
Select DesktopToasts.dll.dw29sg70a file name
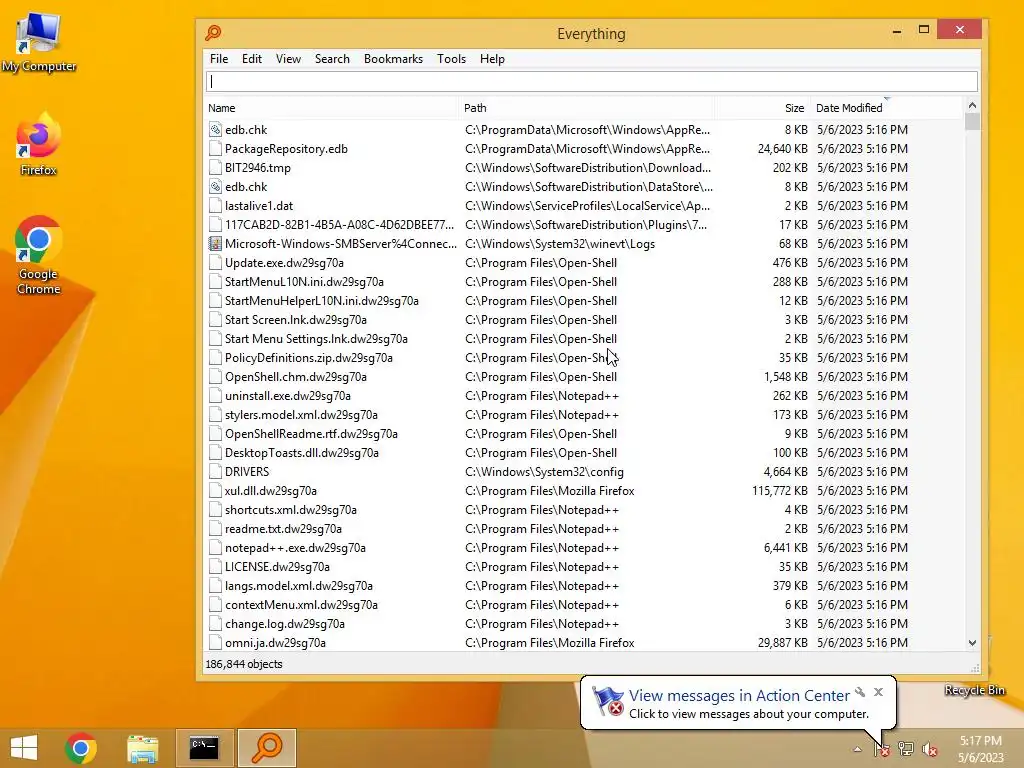coord(302,452)
